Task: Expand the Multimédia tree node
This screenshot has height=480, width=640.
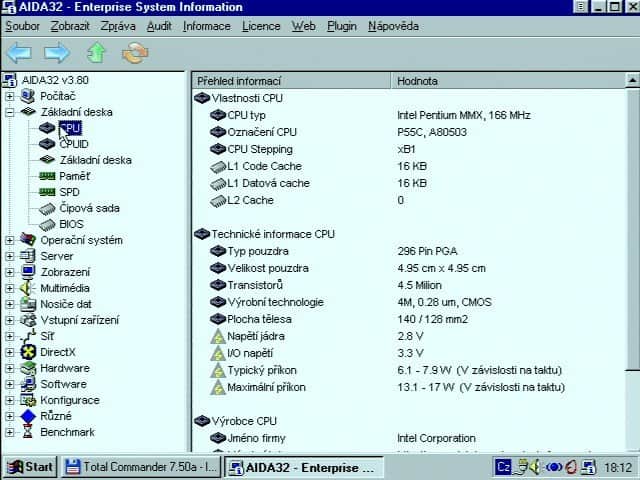Action: (x=10, y=288)
